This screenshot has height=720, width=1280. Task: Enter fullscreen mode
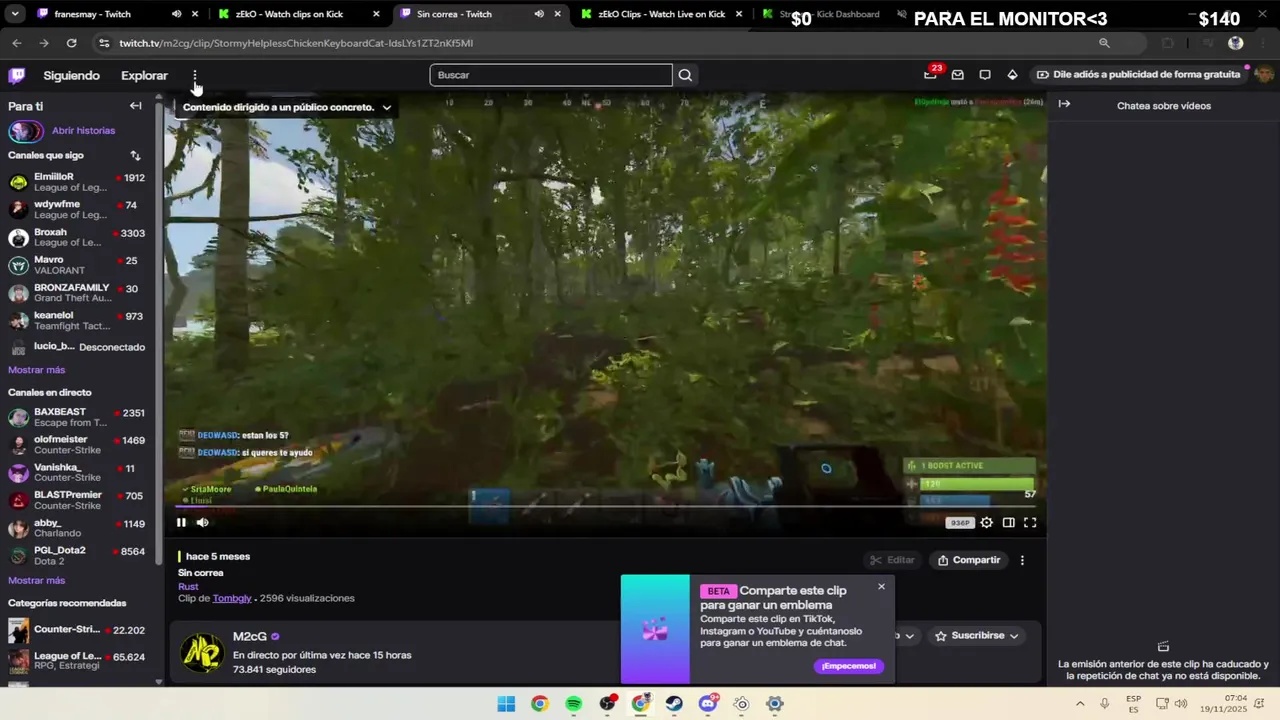click(1030, 522)
